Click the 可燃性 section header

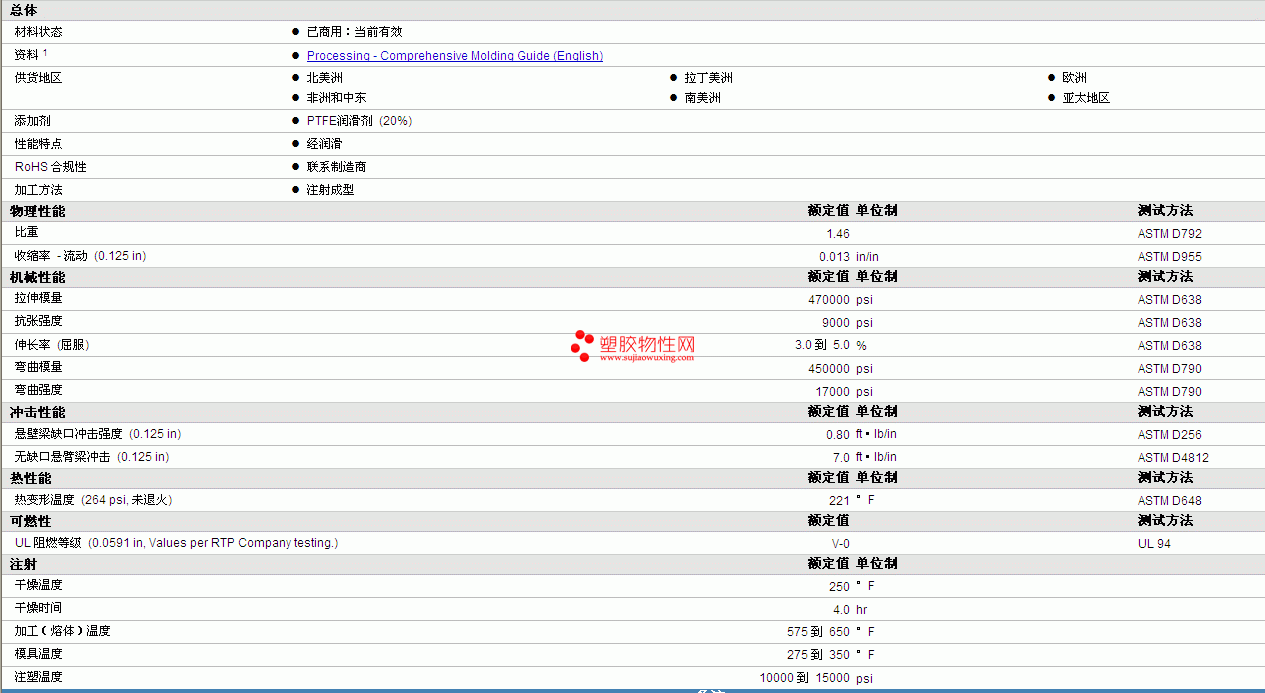(31, 521)
